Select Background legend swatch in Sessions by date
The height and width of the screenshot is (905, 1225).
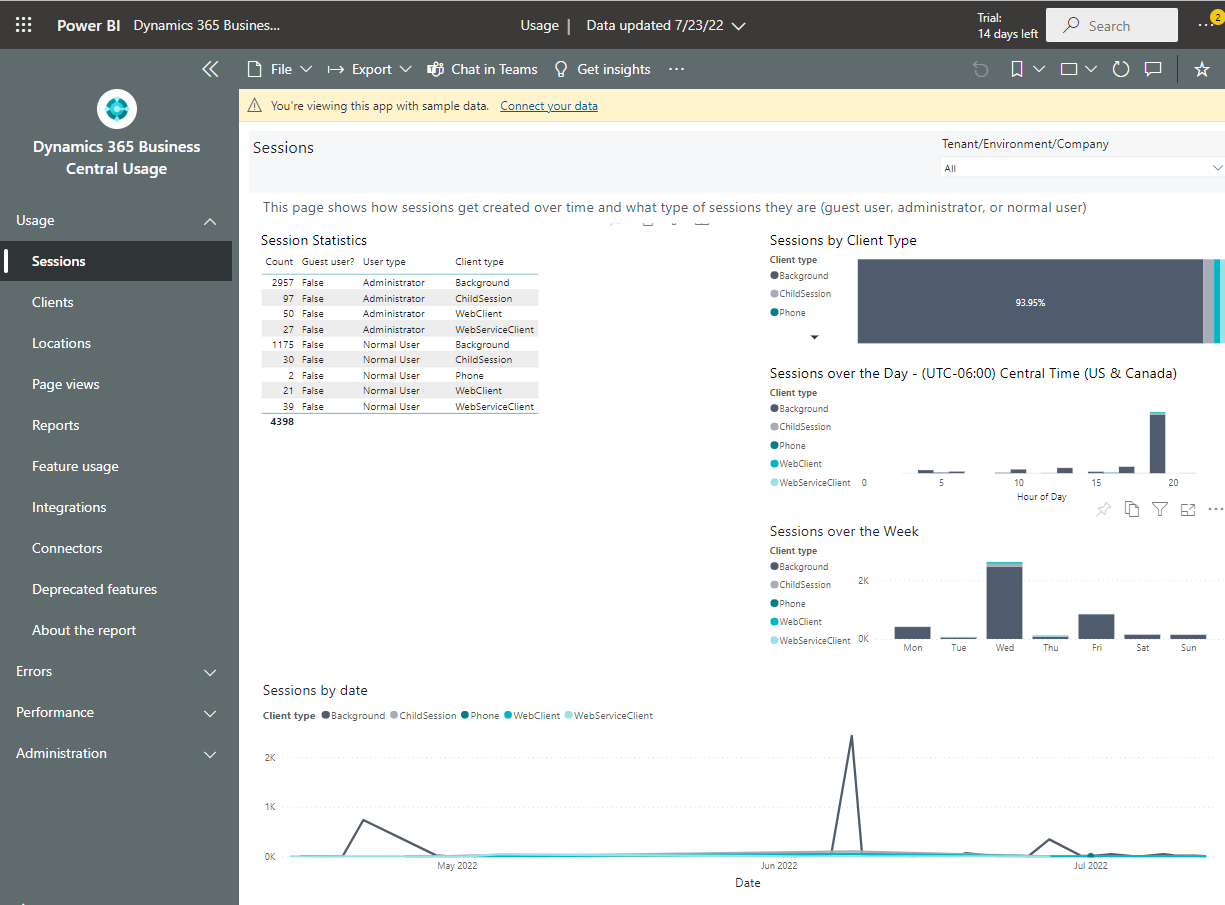click(326, 716)
